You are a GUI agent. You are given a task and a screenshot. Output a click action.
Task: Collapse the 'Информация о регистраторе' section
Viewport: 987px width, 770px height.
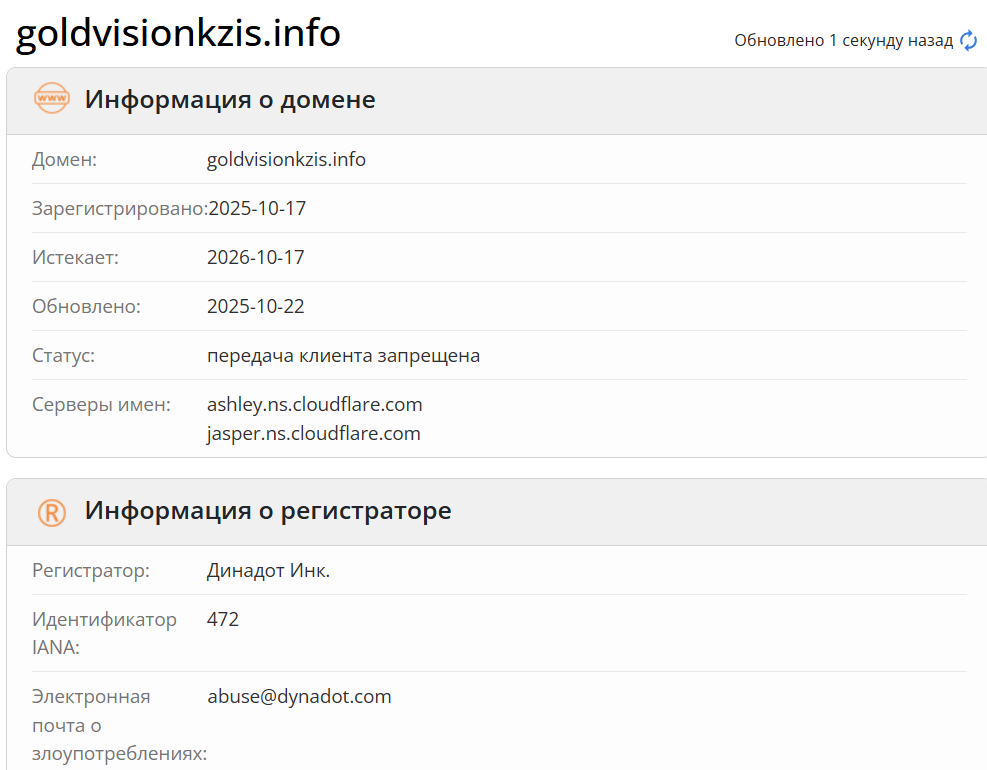pyautogui.click(x=269, y=511)
